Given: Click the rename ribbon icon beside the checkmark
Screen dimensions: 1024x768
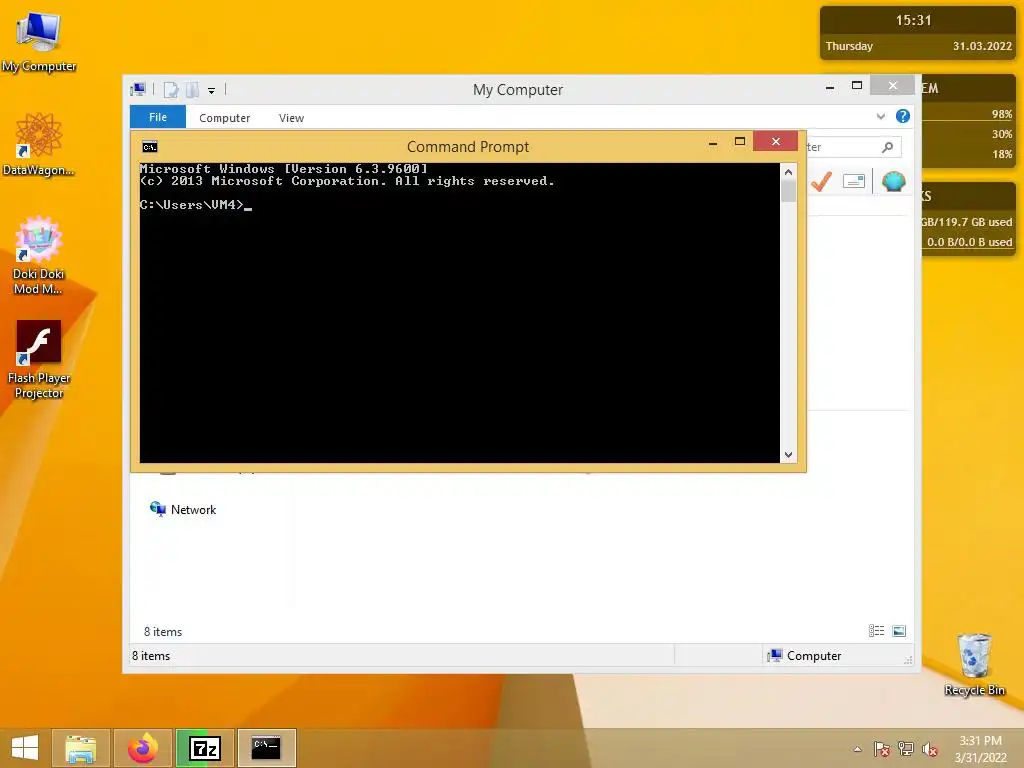Looking at the screenshot, I should [x=854, y=181].
